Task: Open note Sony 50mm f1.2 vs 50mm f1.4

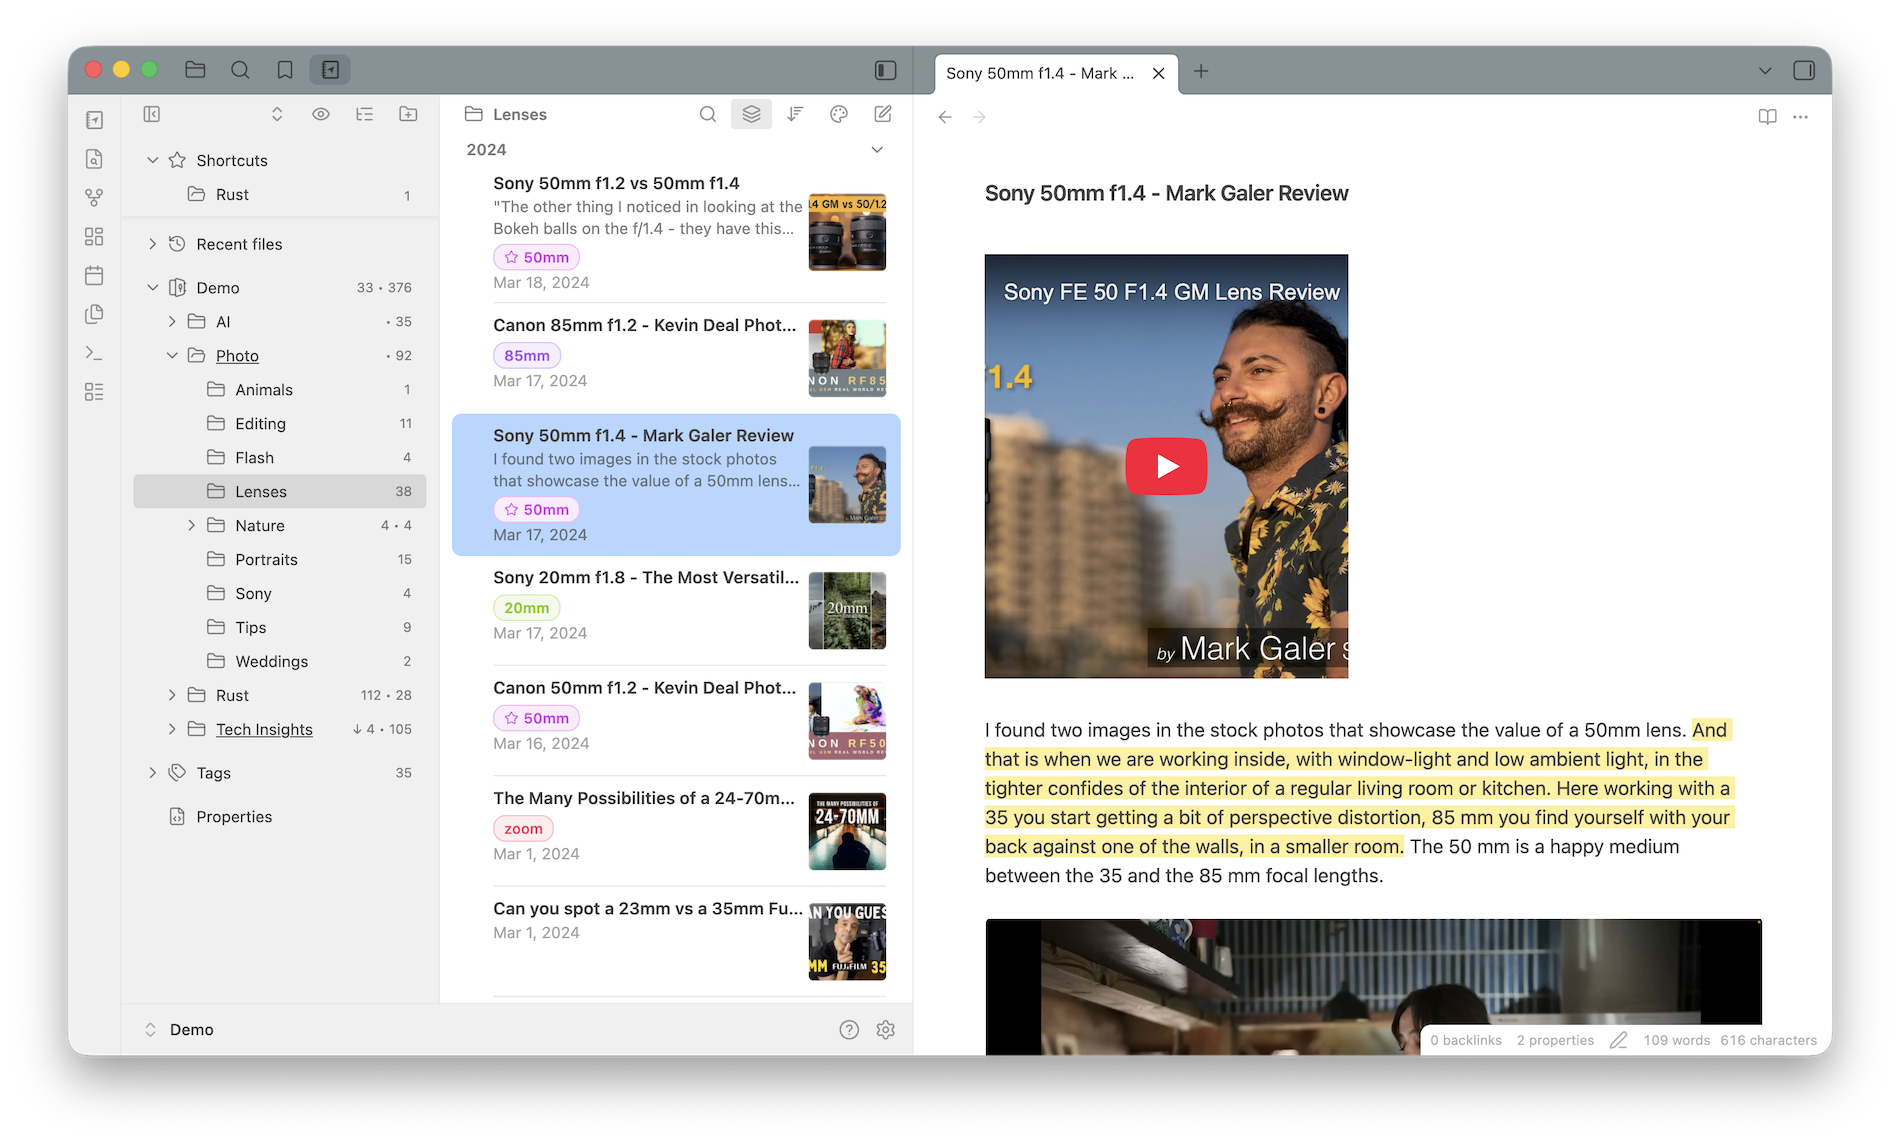Action: click(x=676, y=232)
